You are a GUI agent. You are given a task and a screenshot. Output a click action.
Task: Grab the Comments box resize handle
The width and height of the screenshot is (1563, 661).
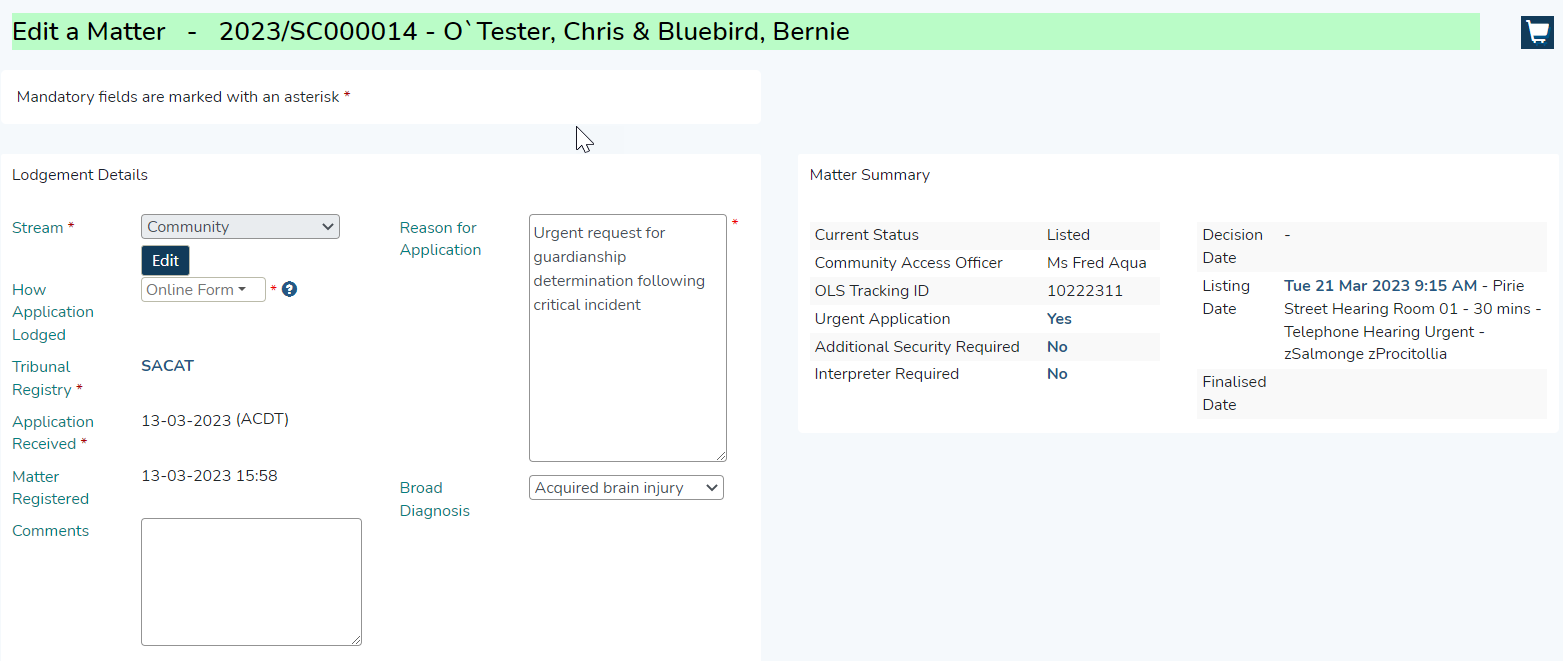coord(355,639)
